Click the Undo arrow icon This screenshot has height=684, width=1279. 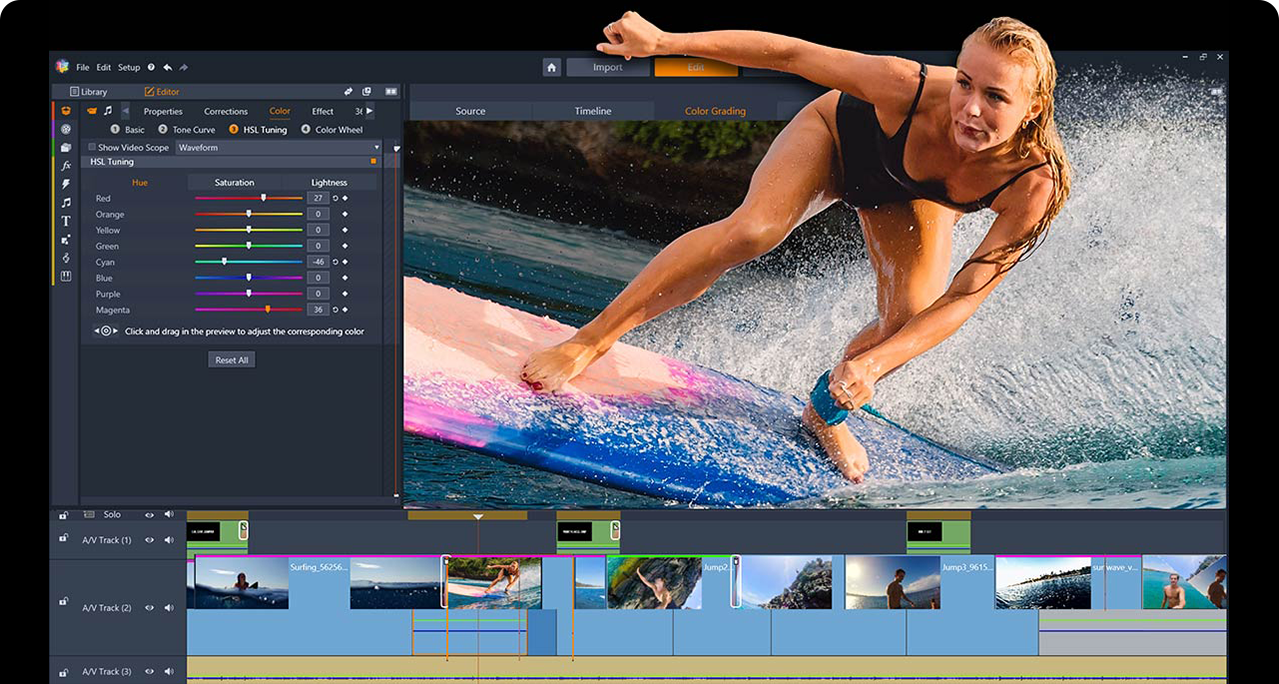[x=167, y=67]
